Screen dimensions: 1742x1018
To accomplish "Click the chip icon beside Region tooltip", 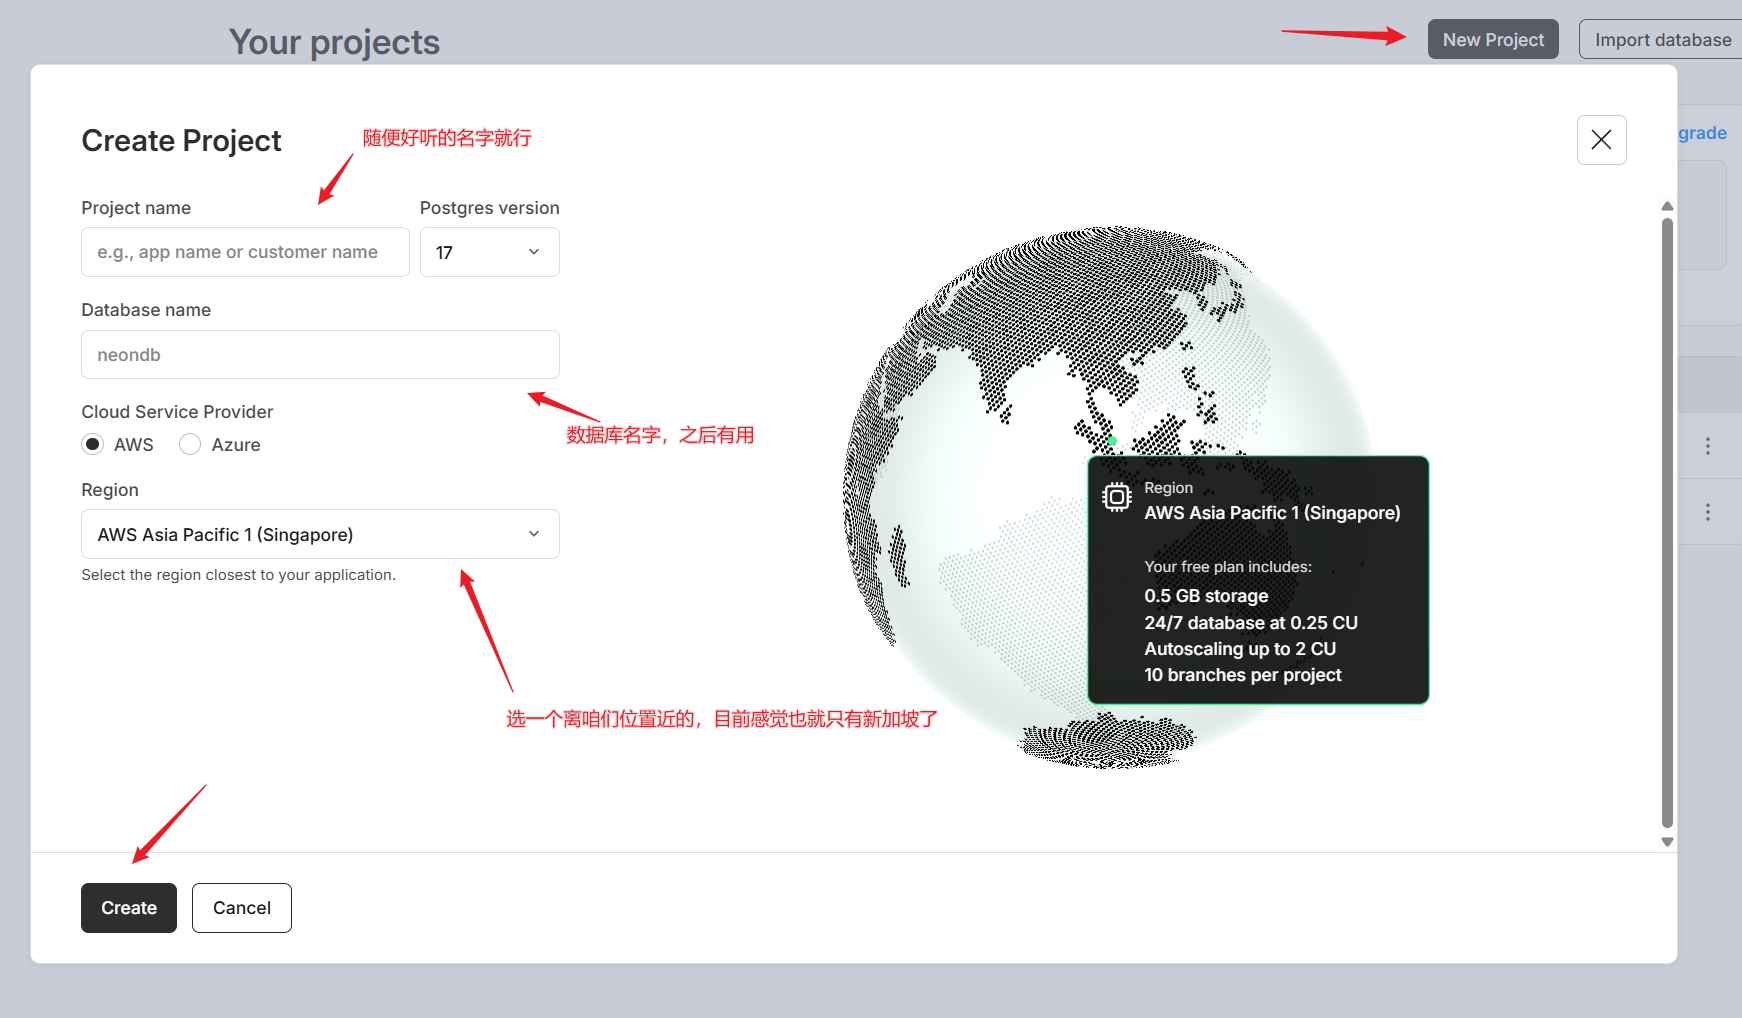I will click(1116, 497).
